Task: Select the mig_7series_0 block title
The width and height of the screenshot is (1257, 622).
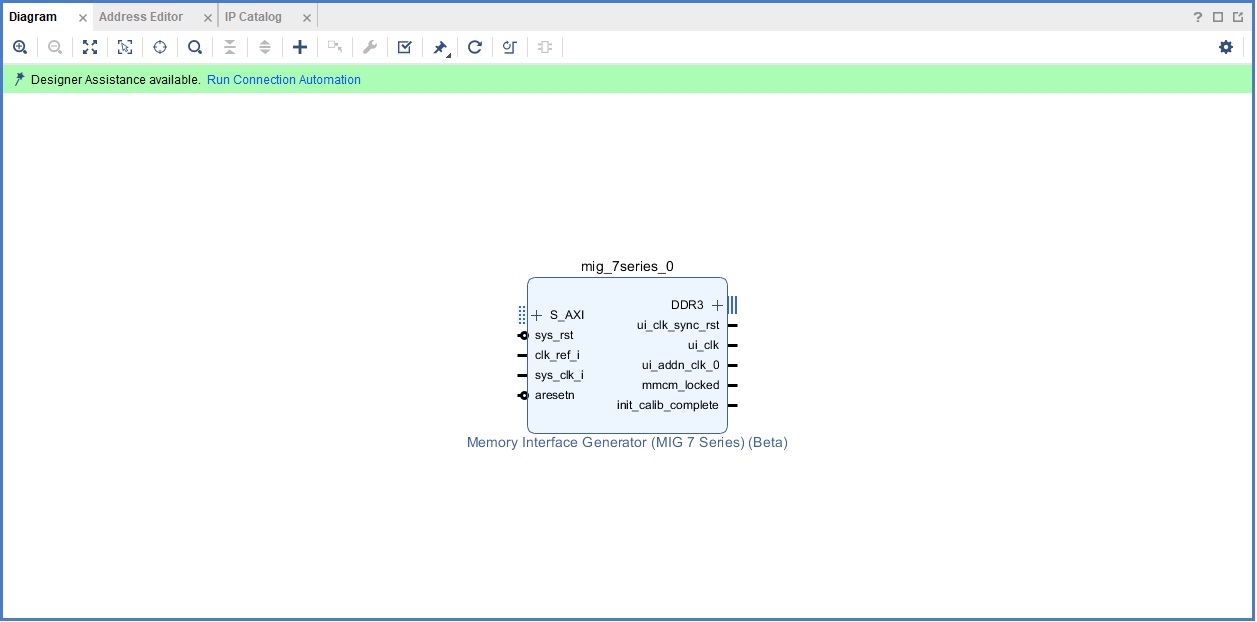Action: 627,267
